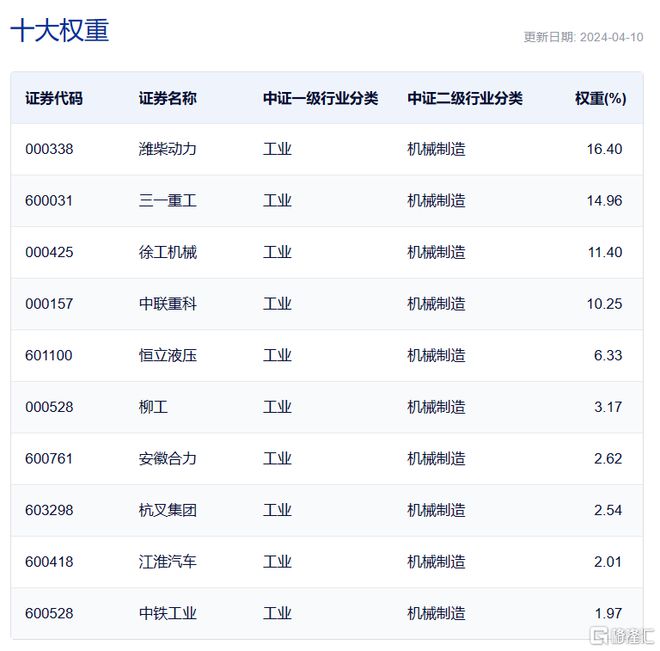Screen dimensions: 660x651
Task: Select security name 安徽合力
Action: click(x=168, y=459)
